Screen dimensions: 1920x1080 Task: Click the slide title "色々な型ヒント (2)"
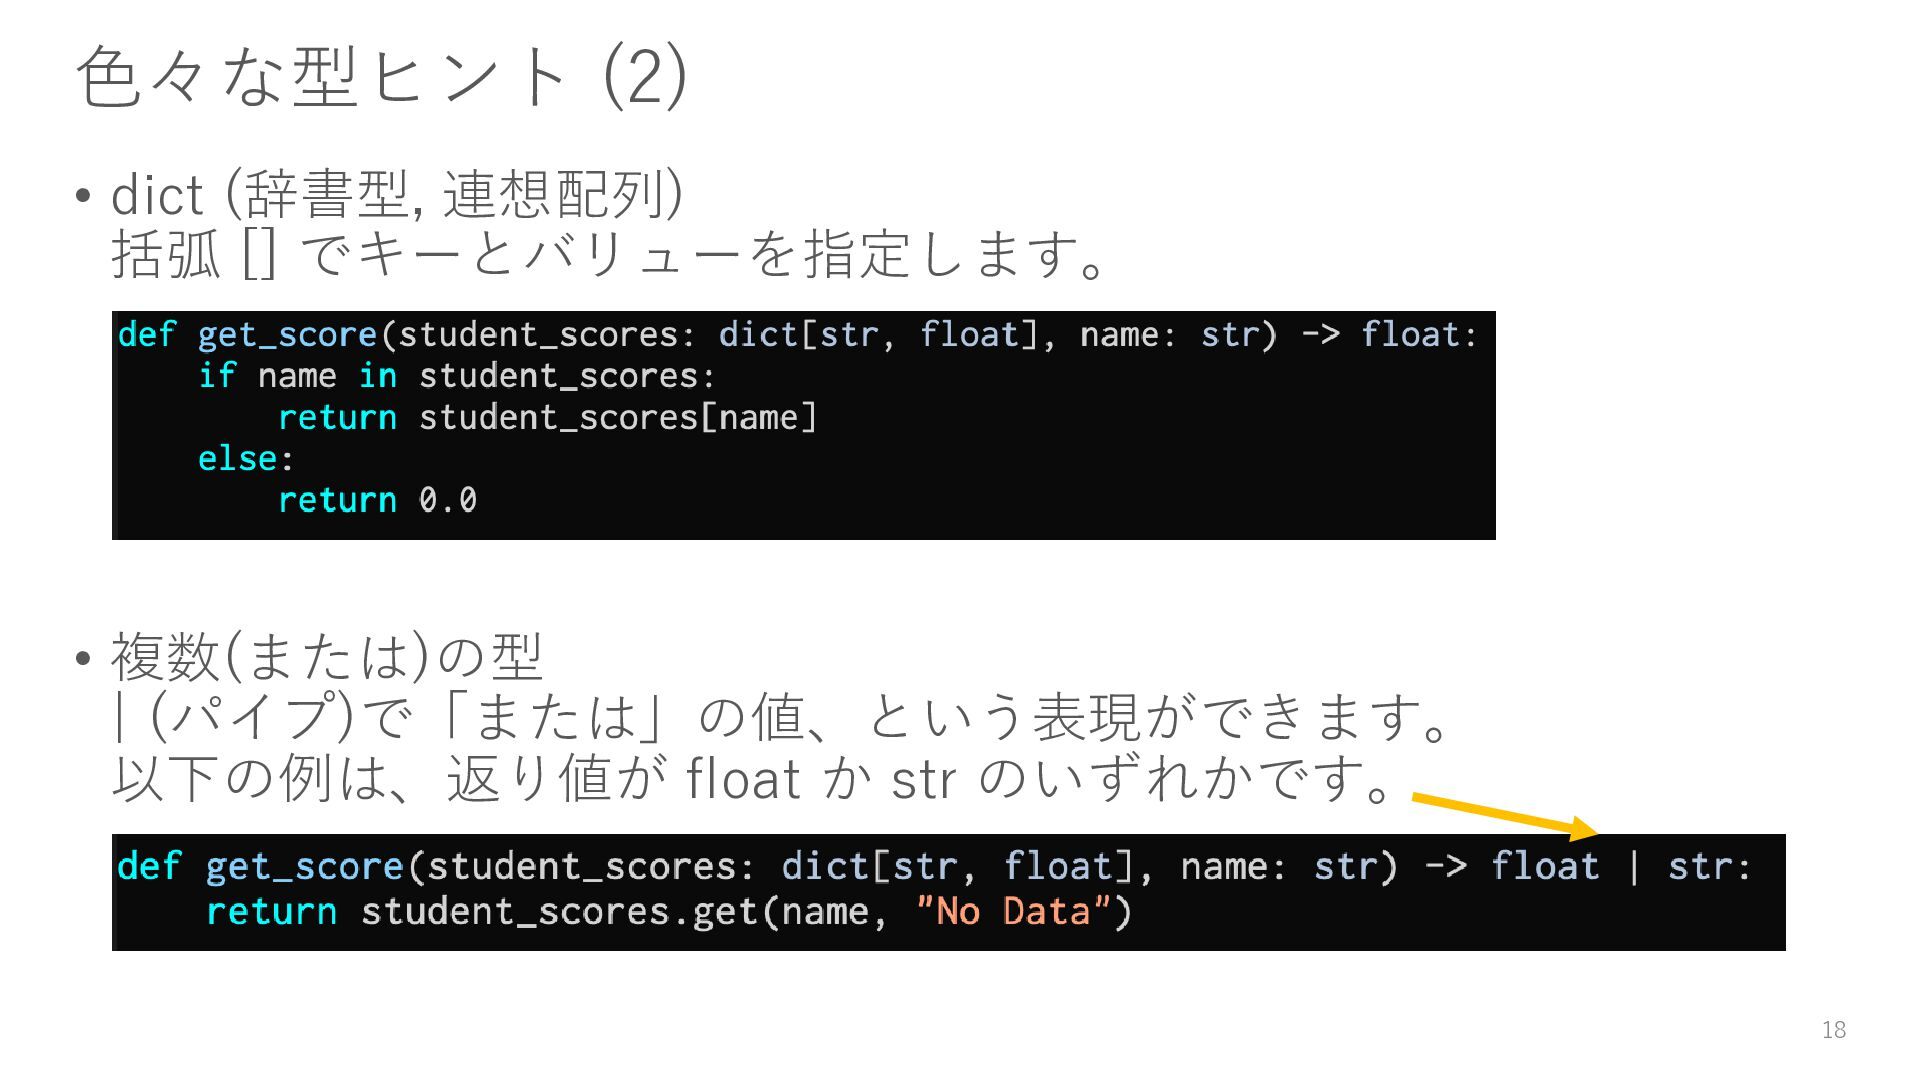(x=381, y=76)
